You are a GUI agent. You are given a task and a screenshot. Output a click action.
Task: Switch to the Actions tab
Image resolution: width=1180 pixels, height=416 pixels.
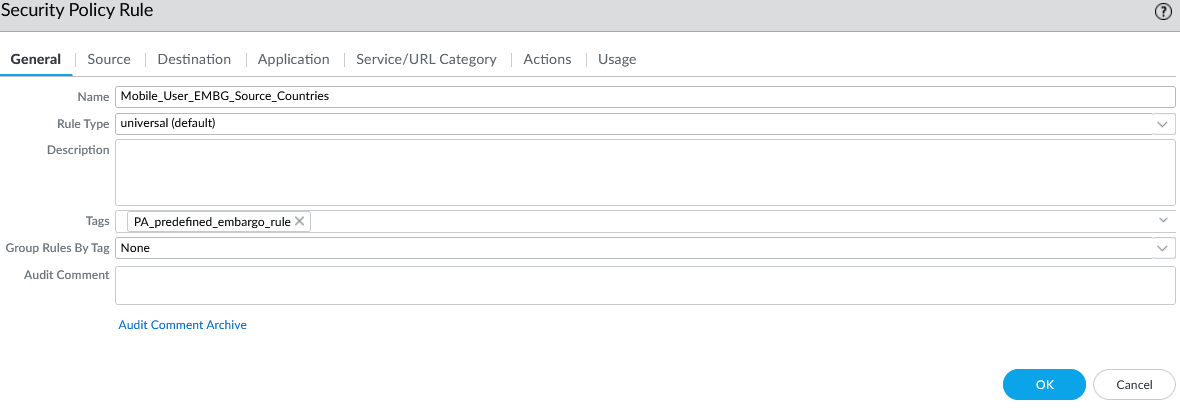tap(547, 59)
